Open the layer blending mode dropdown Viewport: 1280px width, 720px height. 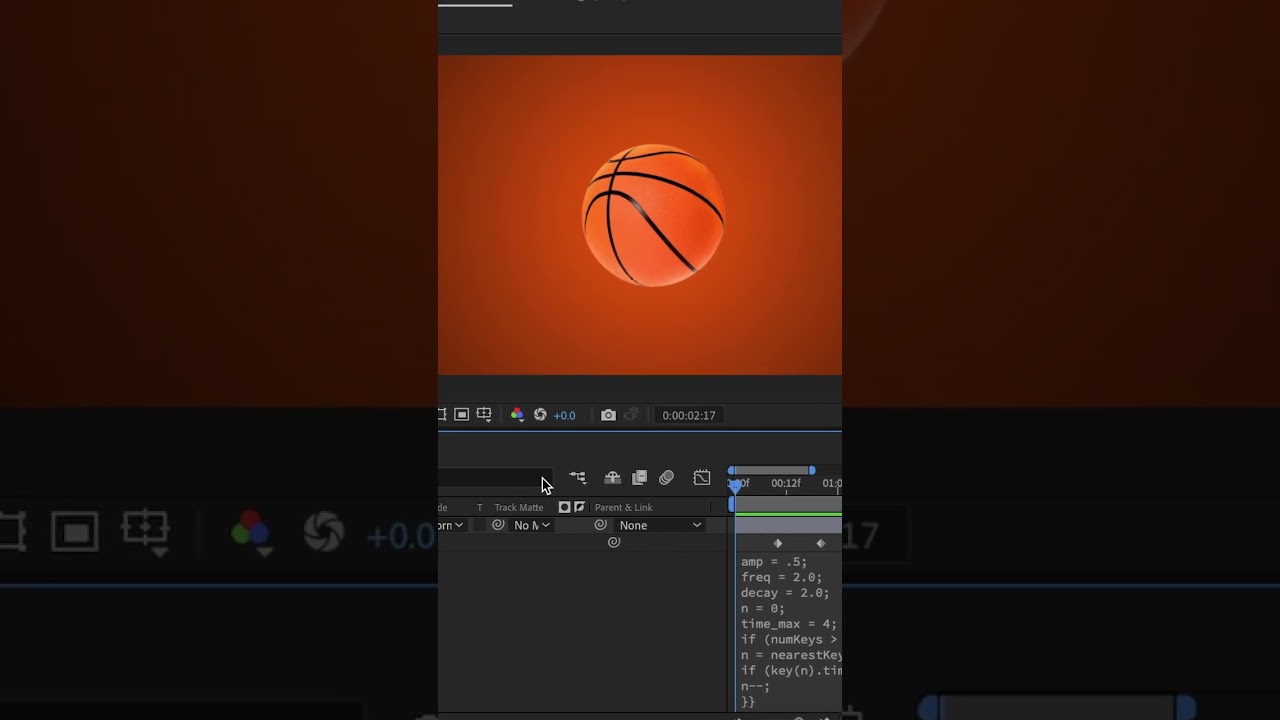coord(451,525)
